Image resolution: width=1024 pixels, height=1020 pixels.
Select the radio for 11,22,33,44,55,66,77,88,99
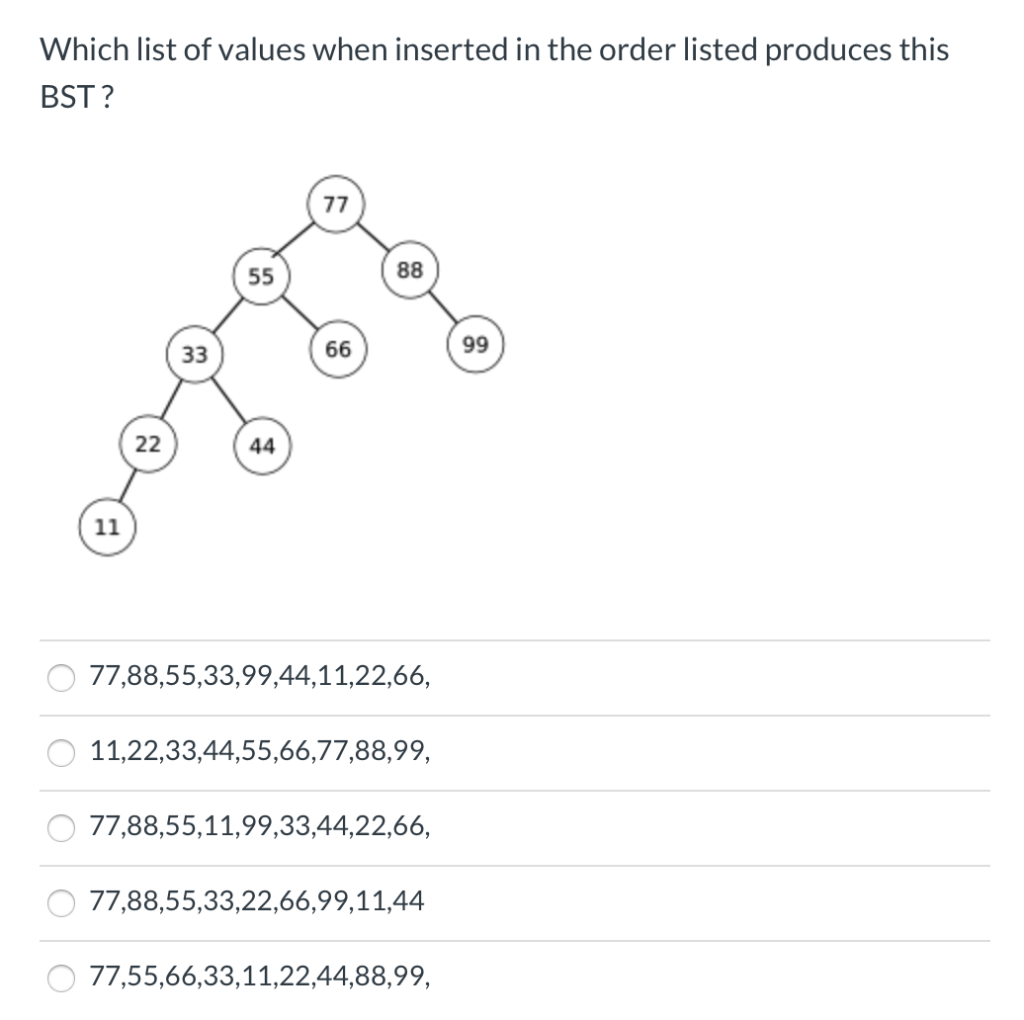tap(60, 752)
